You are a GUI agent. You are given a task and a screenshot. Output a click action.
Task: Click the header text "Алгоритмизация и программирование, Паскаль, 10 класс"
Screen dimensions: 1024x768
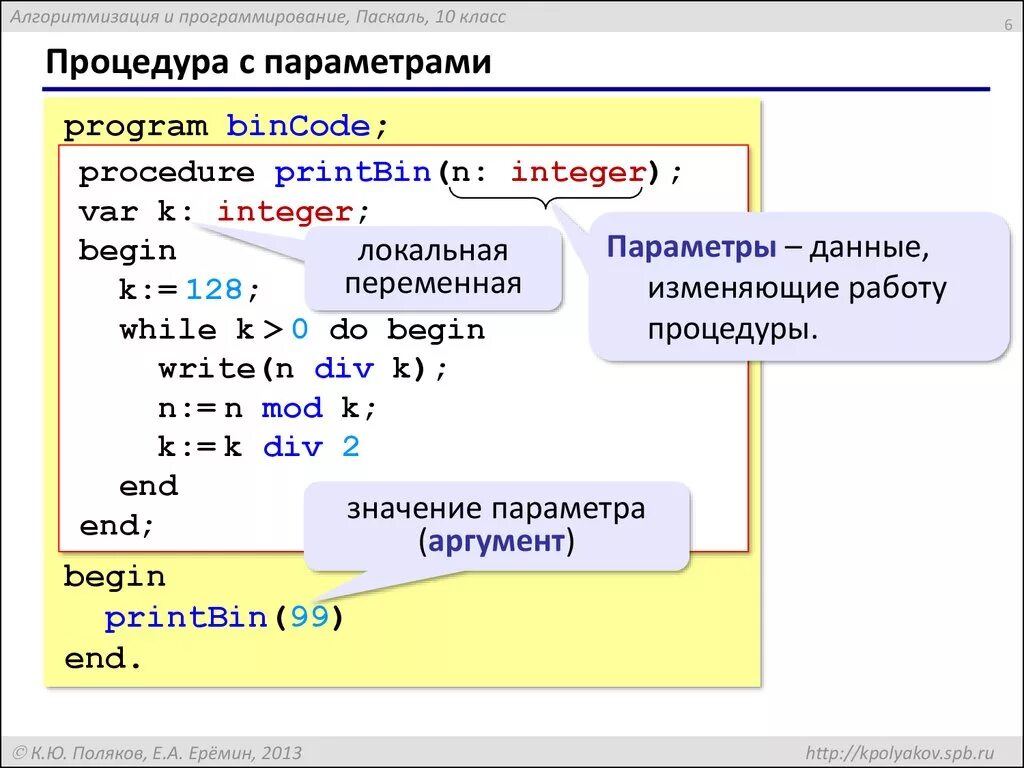coord(257,16)
